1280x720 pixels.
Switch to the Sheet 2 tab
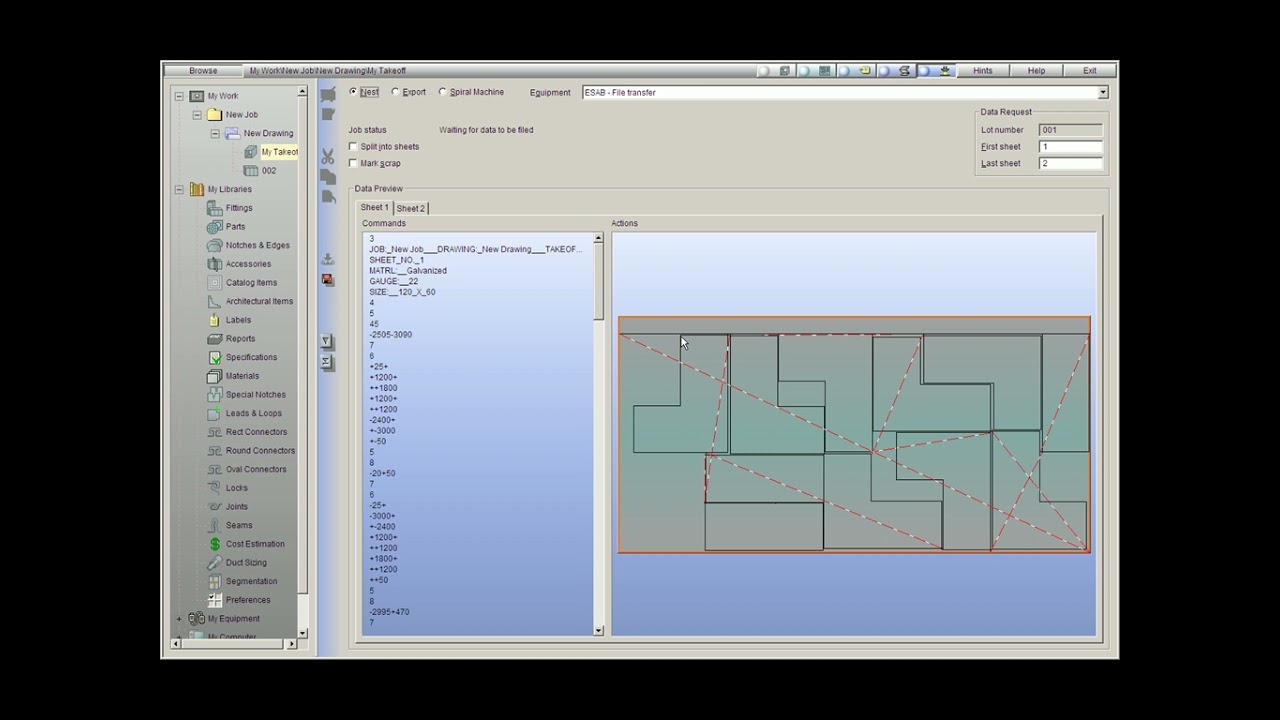(410, 208)
